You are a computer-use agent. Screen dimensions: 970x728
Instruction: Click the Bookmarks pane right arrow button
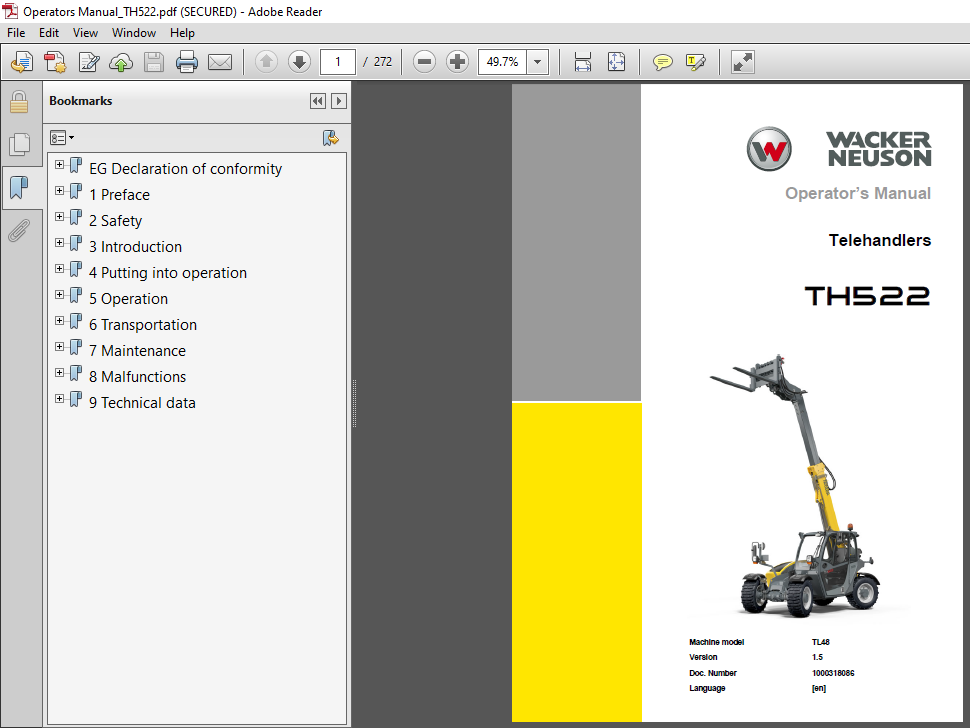coord(338,101)
